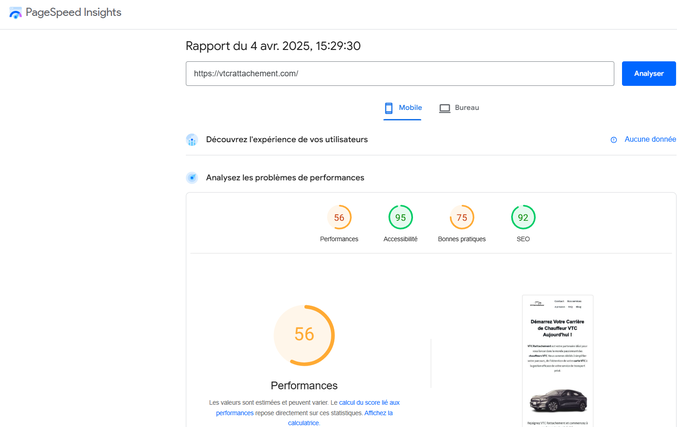Open the PageSpeed Insights logo icon

pyautogui.click(x=16, y=13)
